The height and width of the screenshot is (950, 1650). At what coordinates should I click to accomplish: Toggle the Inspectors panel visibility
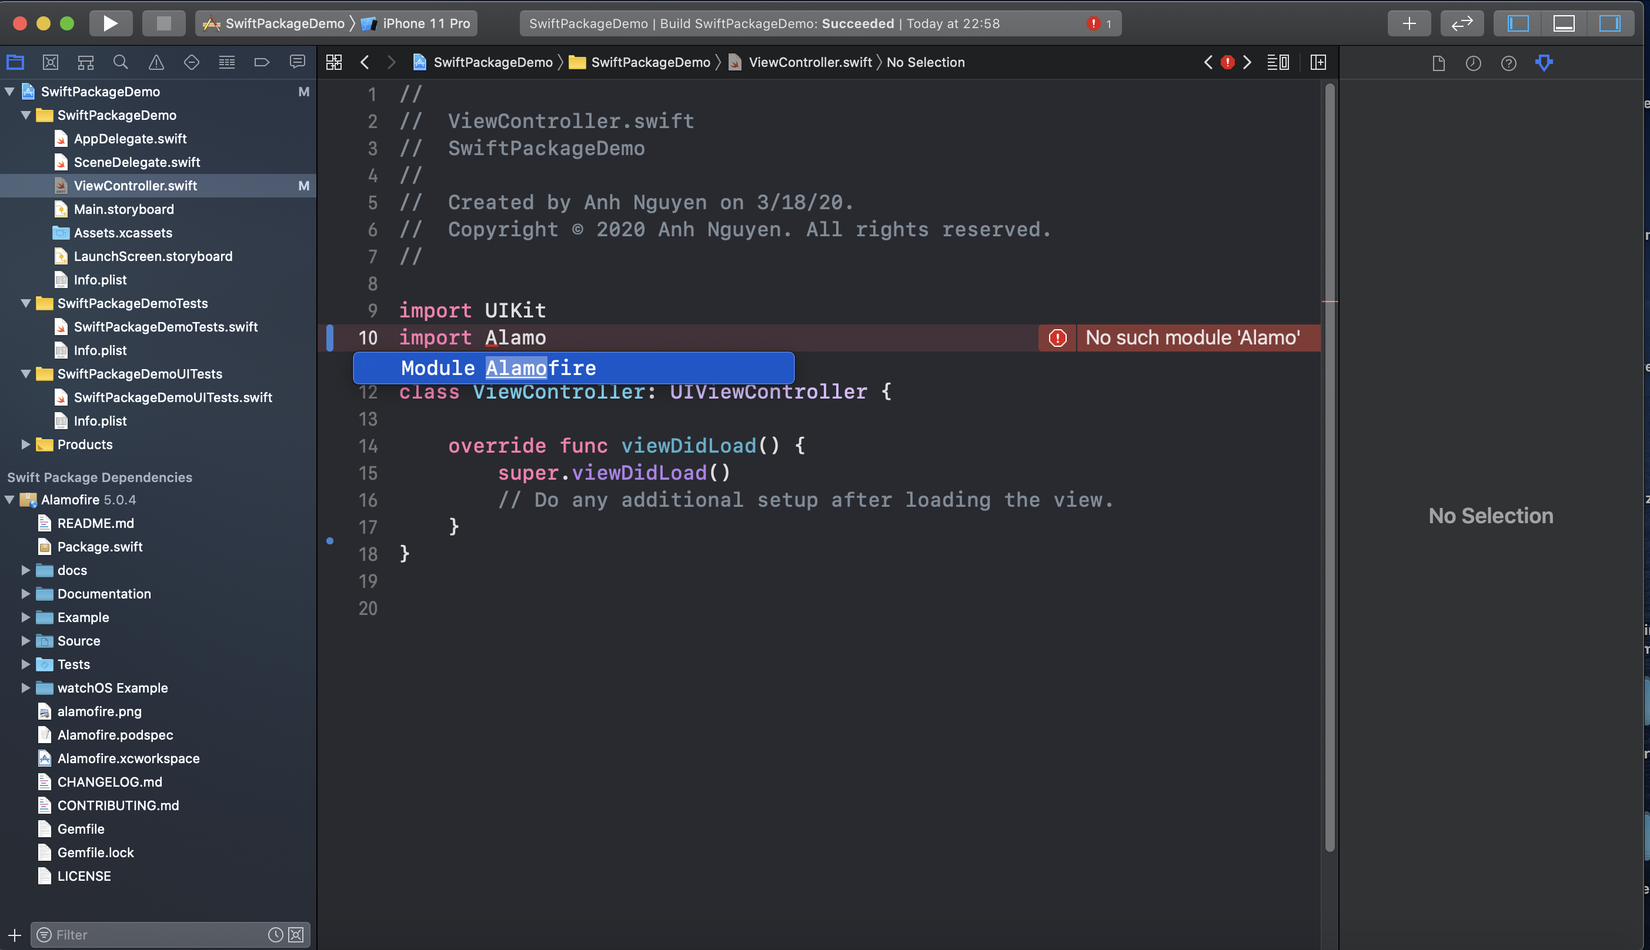coord(1610,23)
